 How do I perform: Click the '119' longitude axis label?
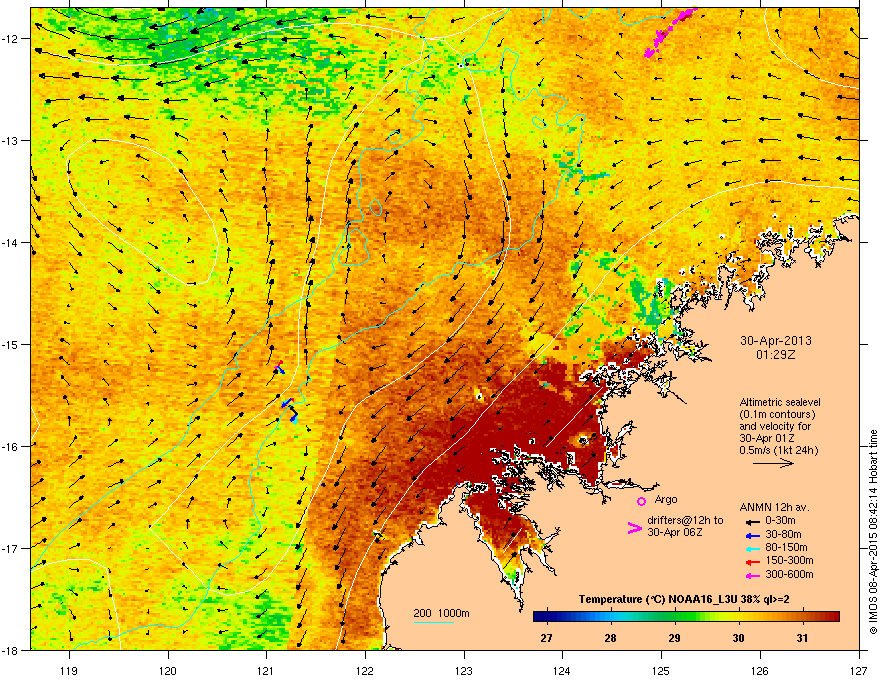[69, 670]
